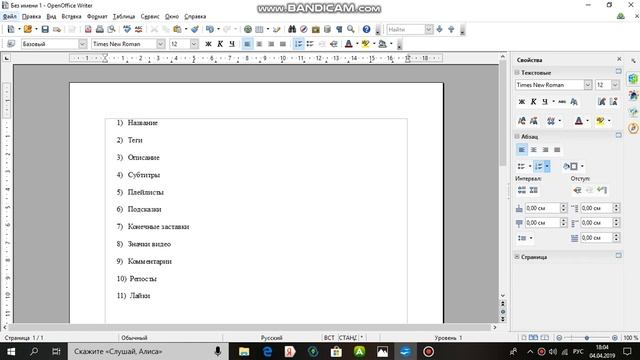Image resolution: width=640 pixels, height=360 pixels.
Task: Expand the Страница section
Action: [x=517, y=257]
